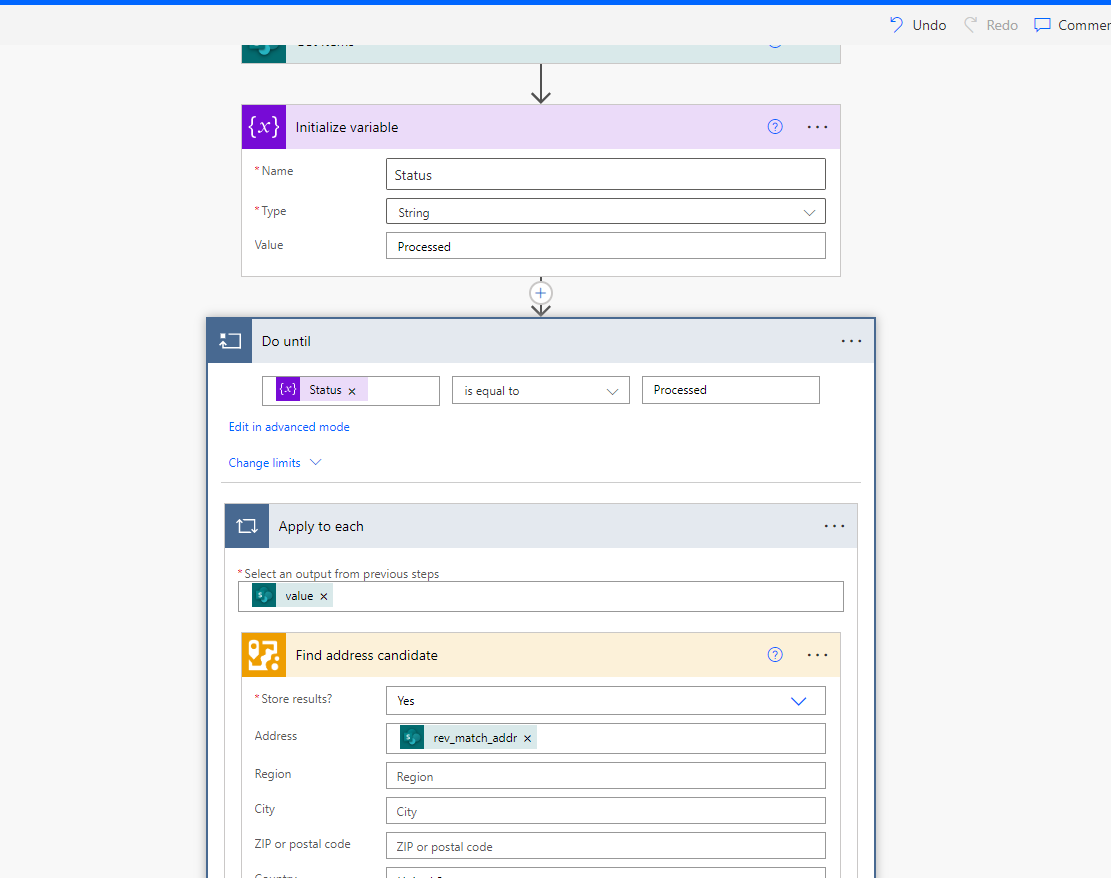
Task: Click the insert step plus icon
Action: point(540,293)
